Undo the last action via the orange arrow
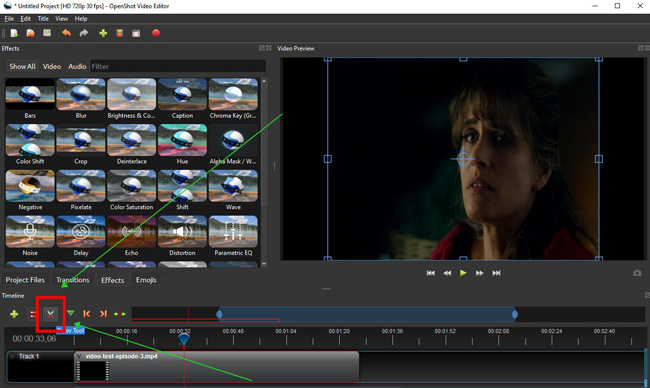Screen dimensions: 650x388 [x=66, y=33]
